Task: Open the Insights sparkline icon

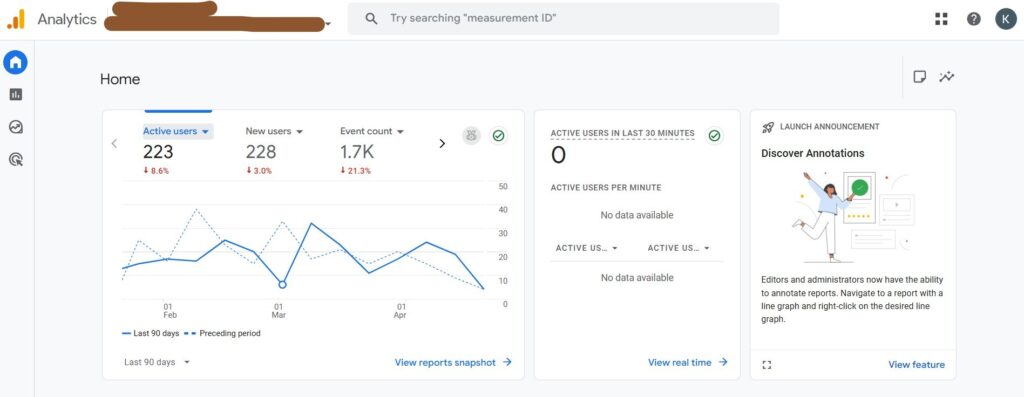Action: (946, 77)
